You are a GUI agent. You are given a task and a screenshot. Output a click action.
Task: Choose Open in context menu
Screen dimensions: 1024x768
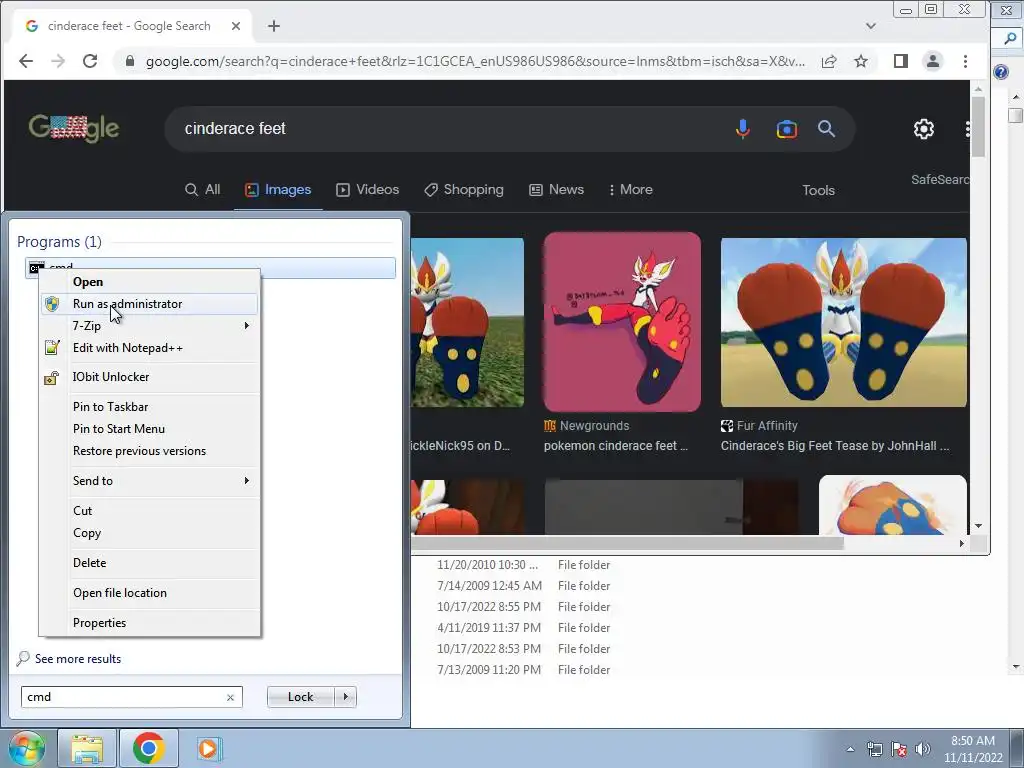(x=150, y=282)
